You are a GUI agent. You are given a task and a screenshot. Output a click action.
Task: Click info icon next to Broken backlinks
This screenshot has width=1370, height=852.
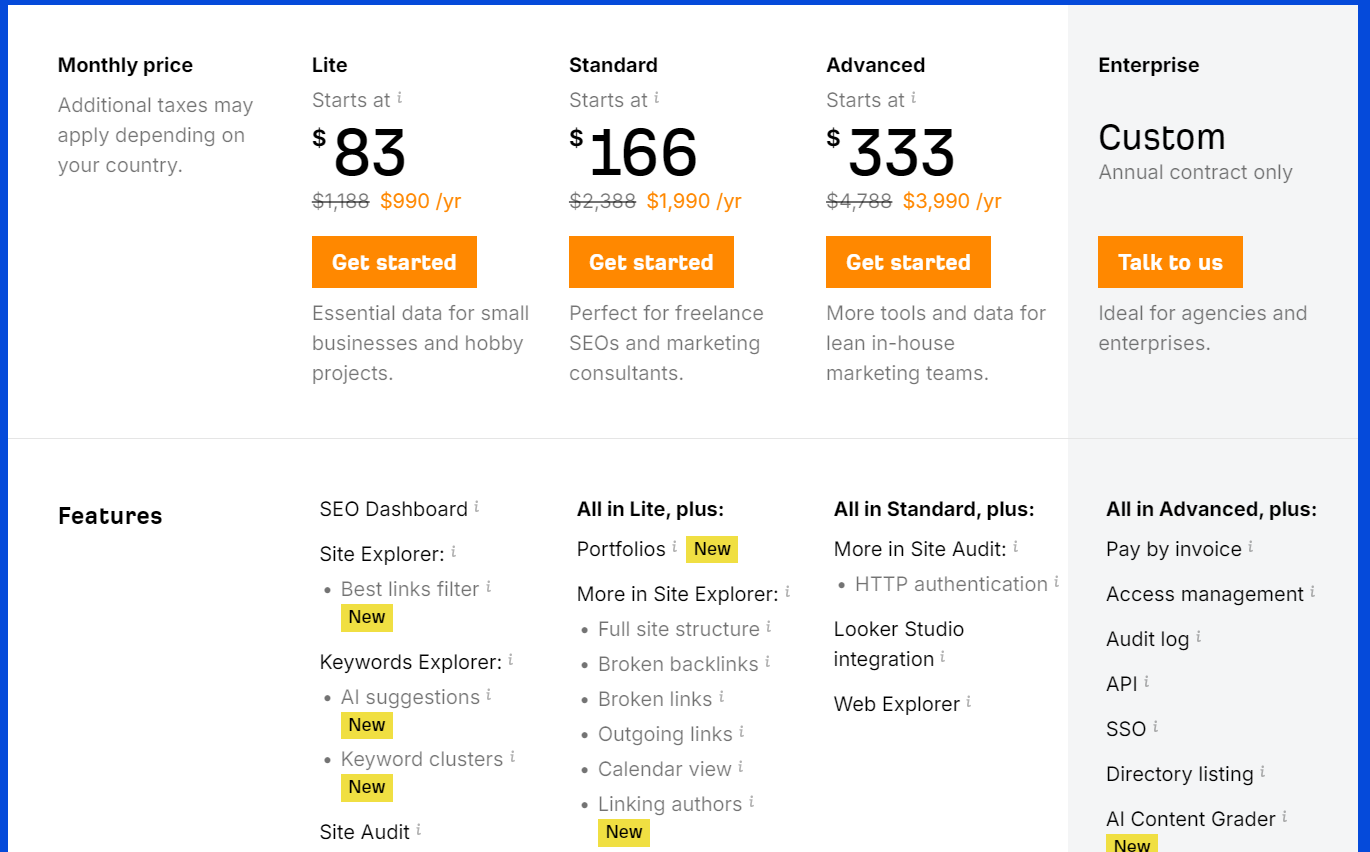click(768, 662)
